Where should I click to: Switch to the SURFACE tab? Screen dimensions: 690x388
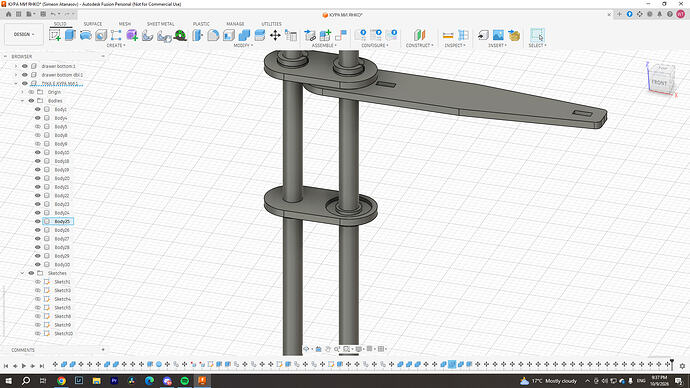(93, 24)
